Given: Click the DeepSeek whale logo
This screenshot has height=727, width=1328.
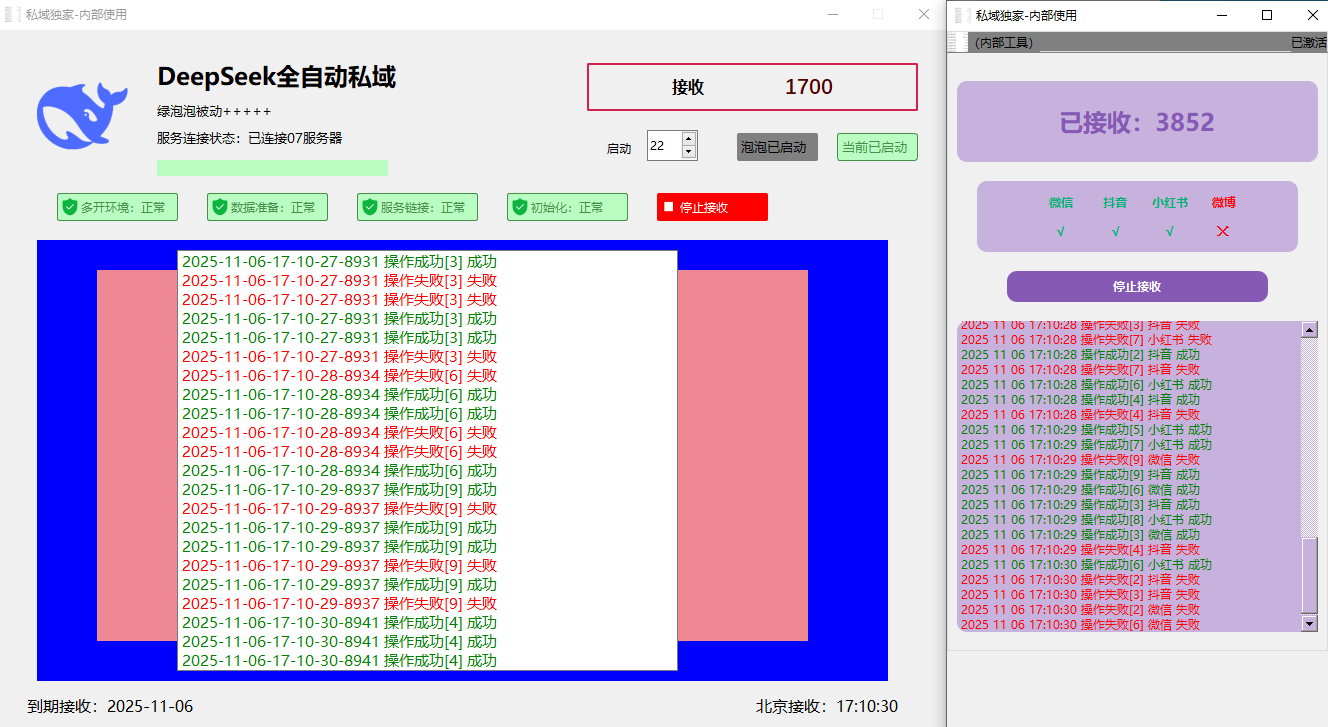Looking at the screenshot, I should click(81, 115).
